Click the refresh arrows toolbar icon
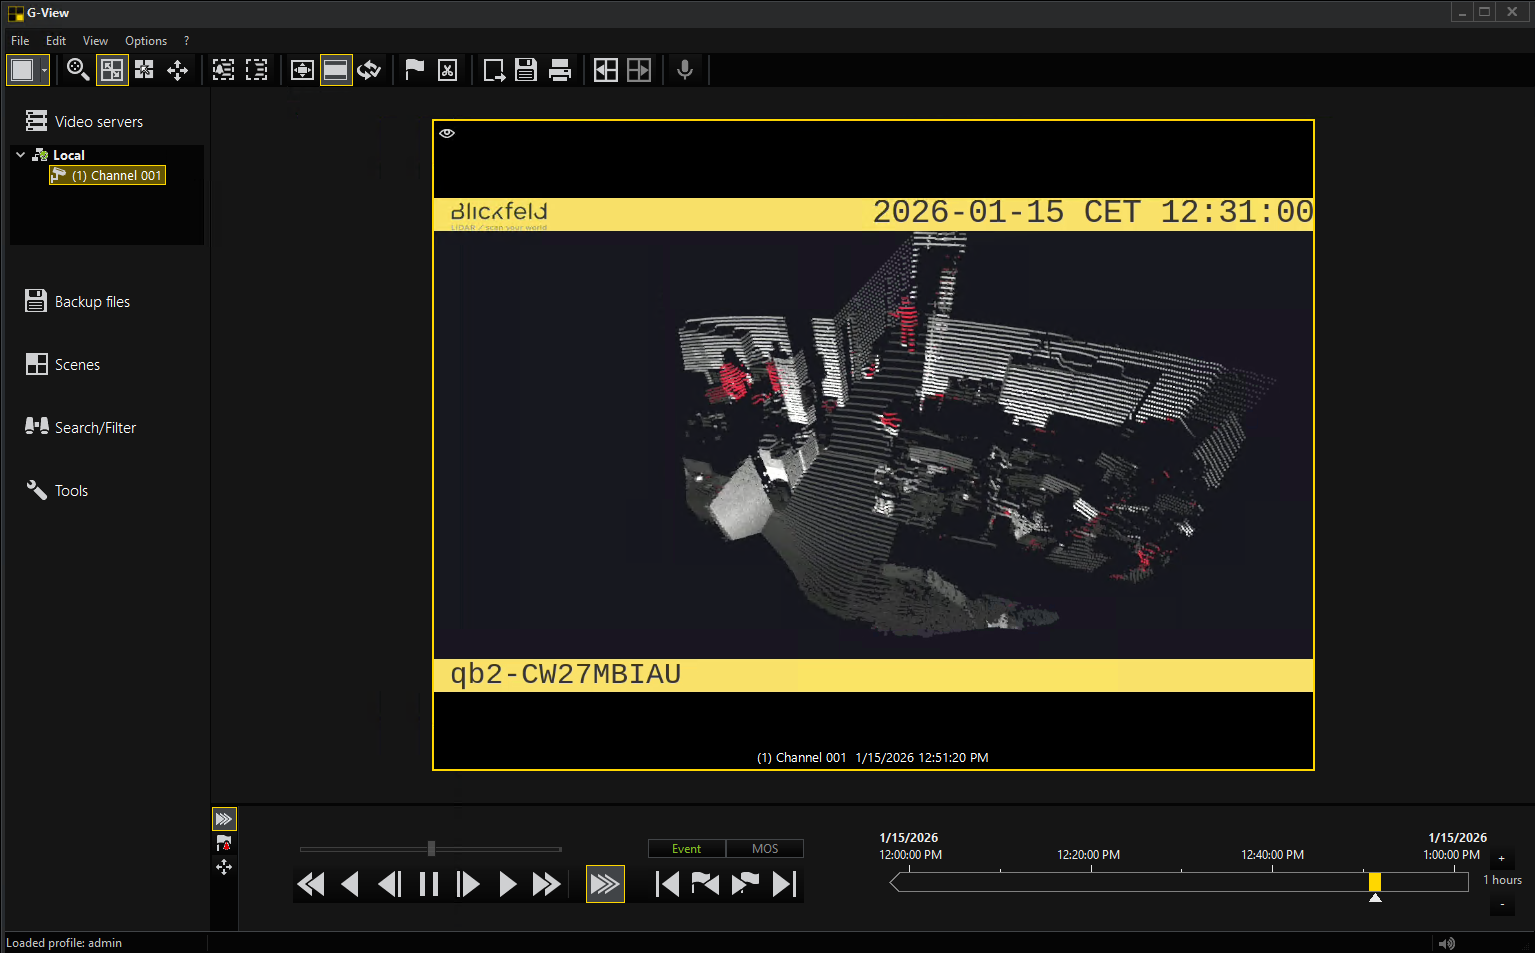 coord(369,70)
